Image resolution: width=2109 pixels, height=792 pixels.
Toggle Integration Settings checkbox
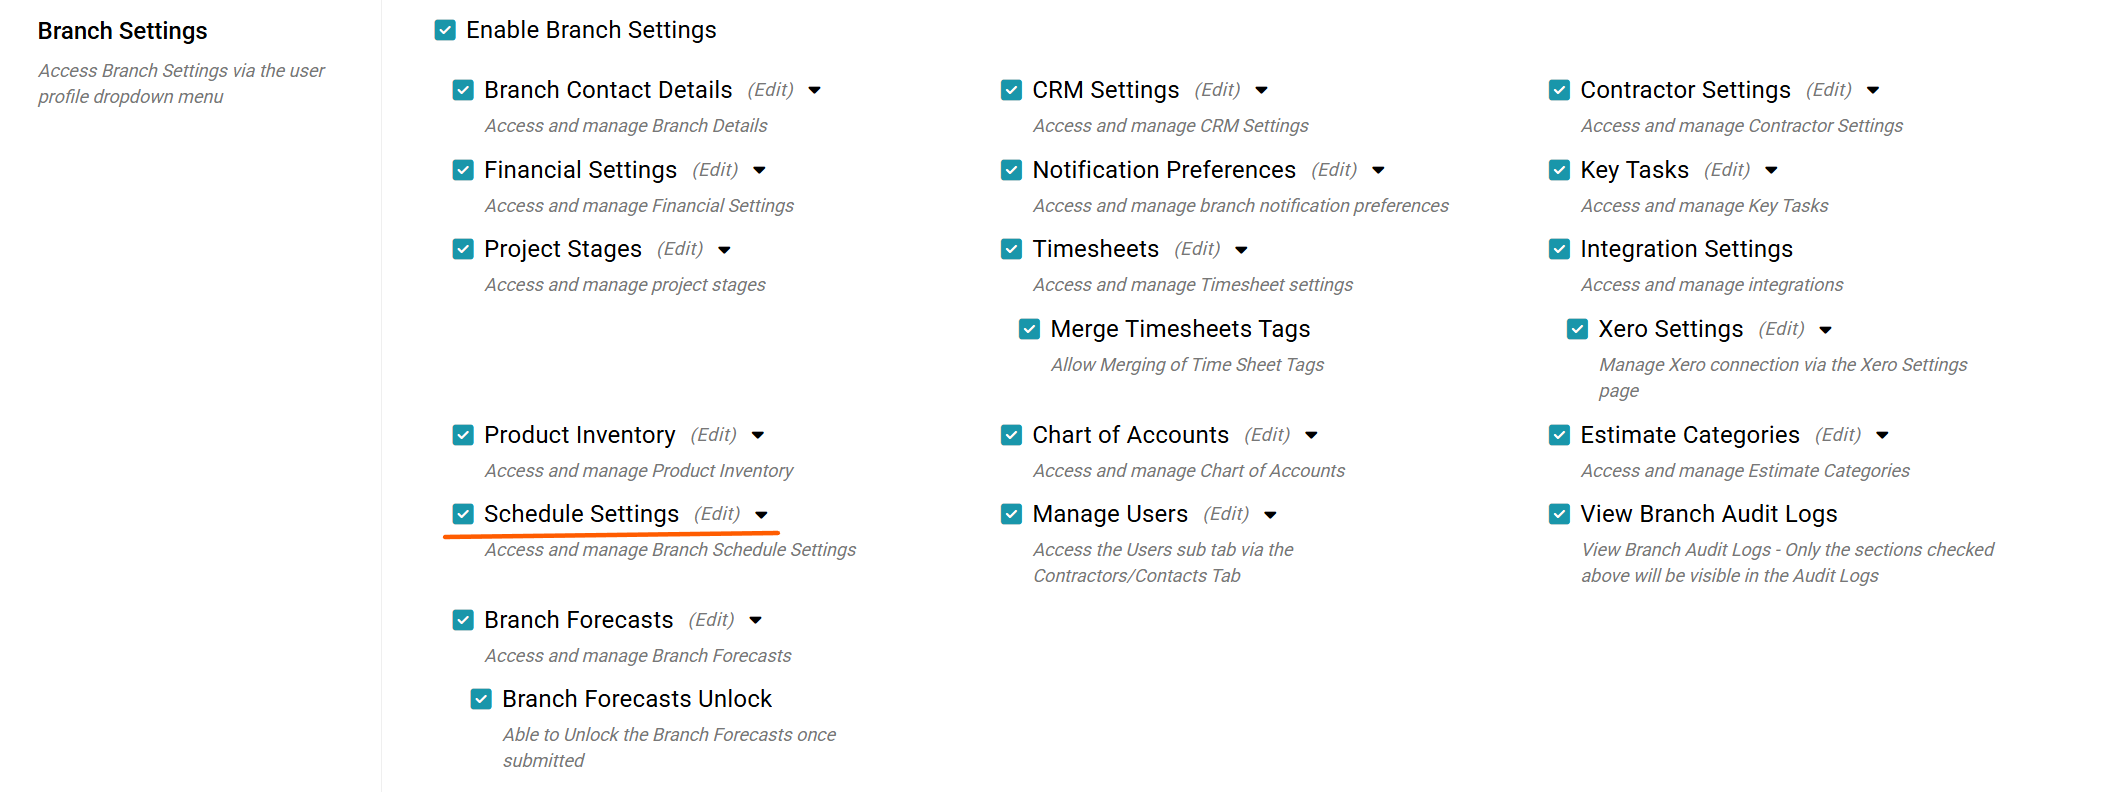(x=1559, y=249)
